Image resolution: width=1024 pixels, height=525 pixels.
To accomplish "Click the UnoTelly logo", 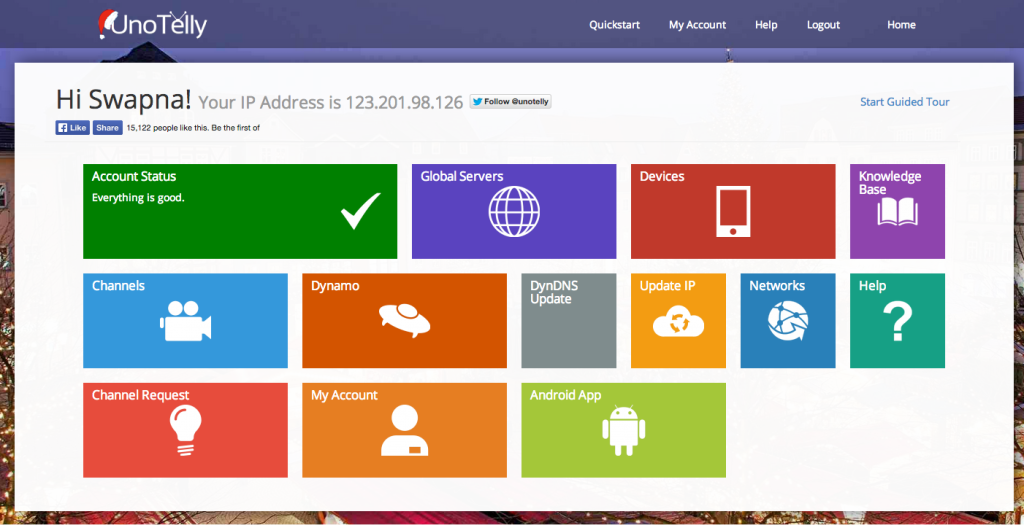I will click(152, 25).
